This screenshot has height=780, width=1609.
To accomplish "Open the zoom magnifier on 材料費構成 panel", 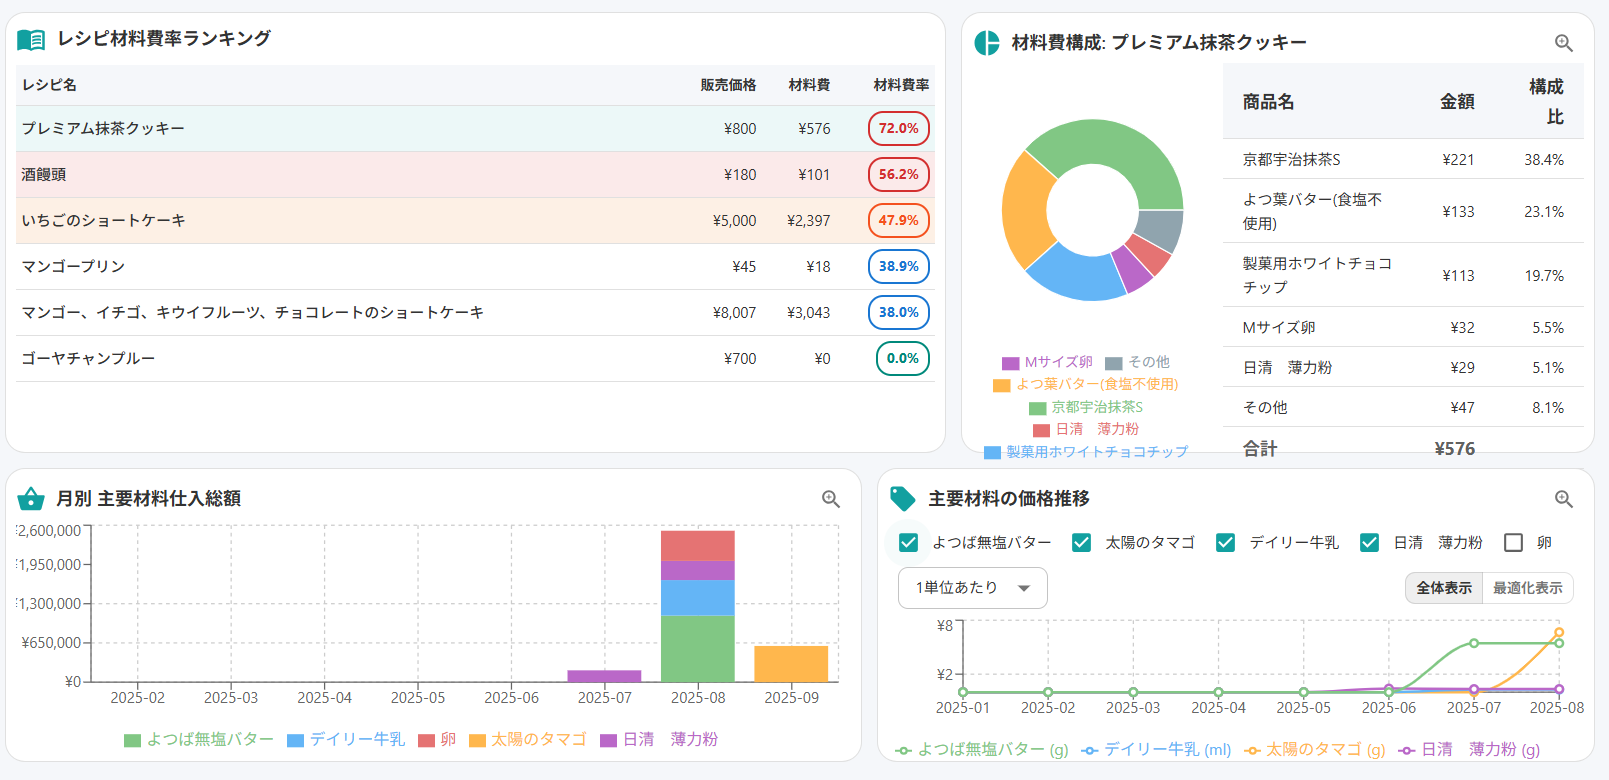I will [x=1564, y=43].
